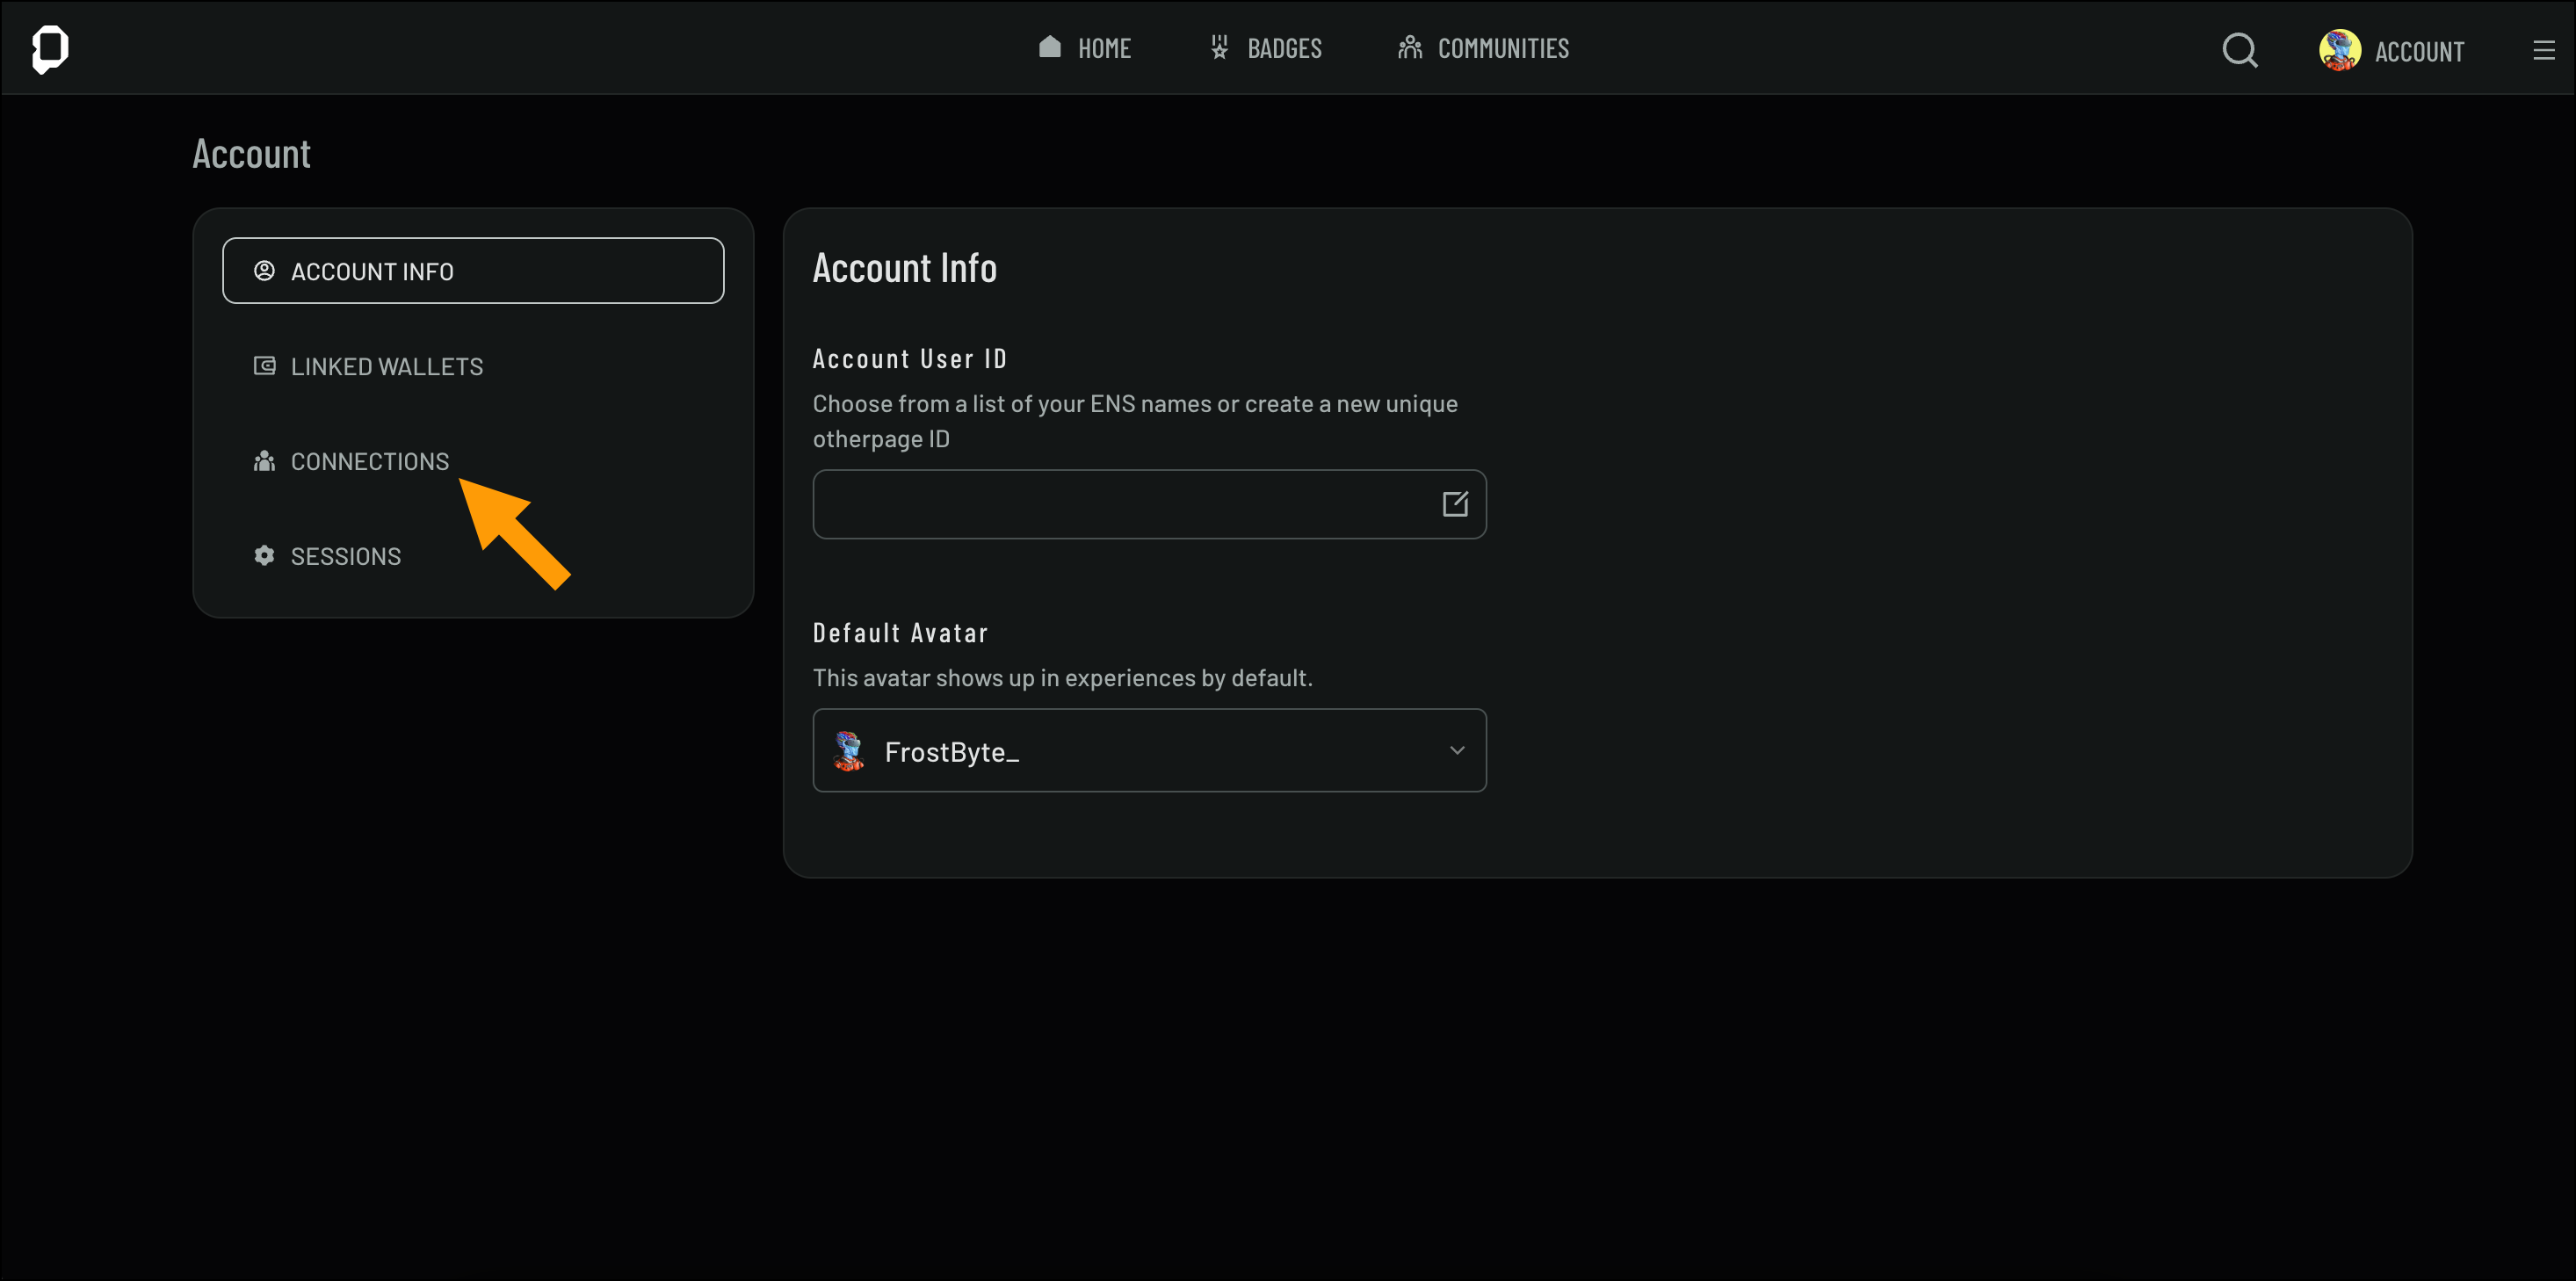The image size is (2576, 1281).
Task: Expand the Default Avatar chevron
Action: tap(1456, 751)
